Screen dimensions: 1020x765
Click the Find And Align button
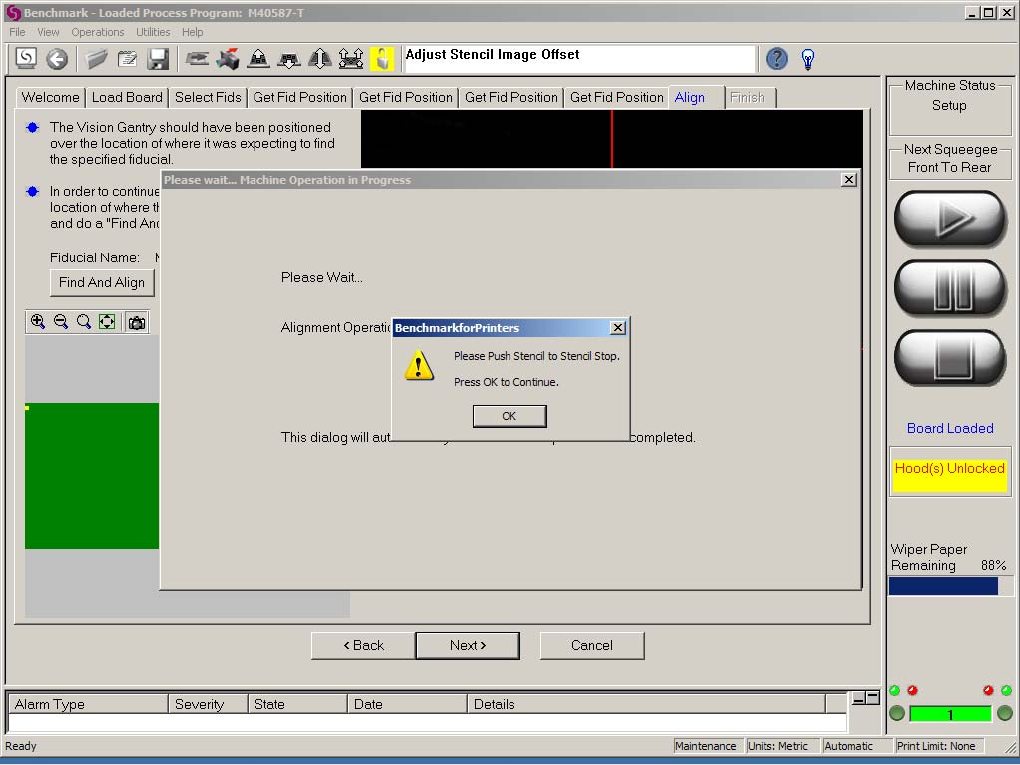tap(102, 283)
